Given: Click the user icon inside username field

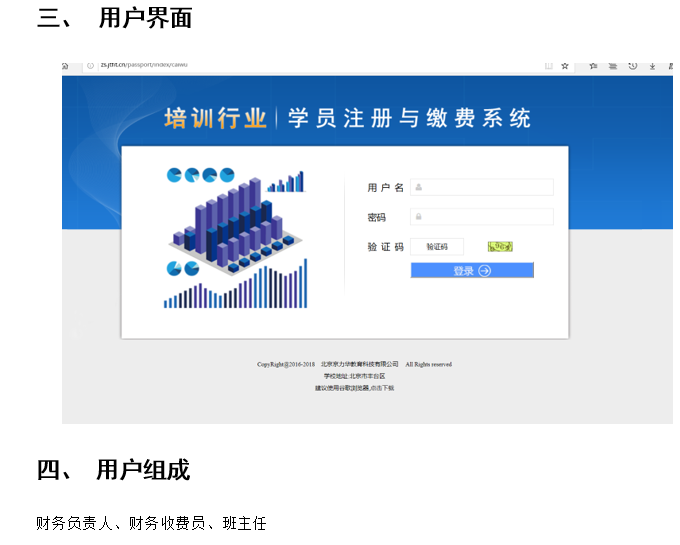Looking at the screenshot, I should click(418, 187).
